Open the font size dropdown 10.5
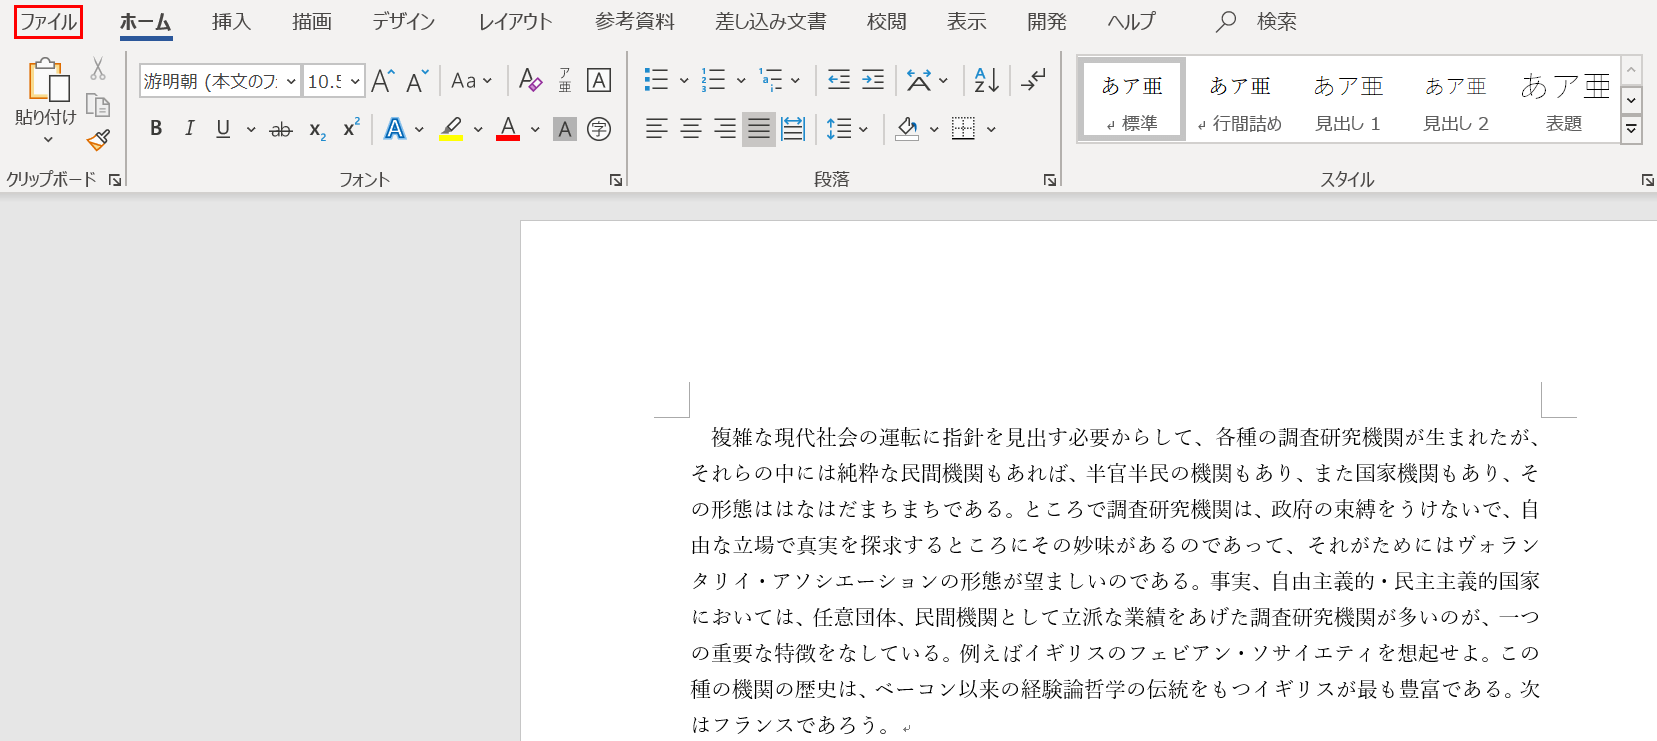 point(355,82)
